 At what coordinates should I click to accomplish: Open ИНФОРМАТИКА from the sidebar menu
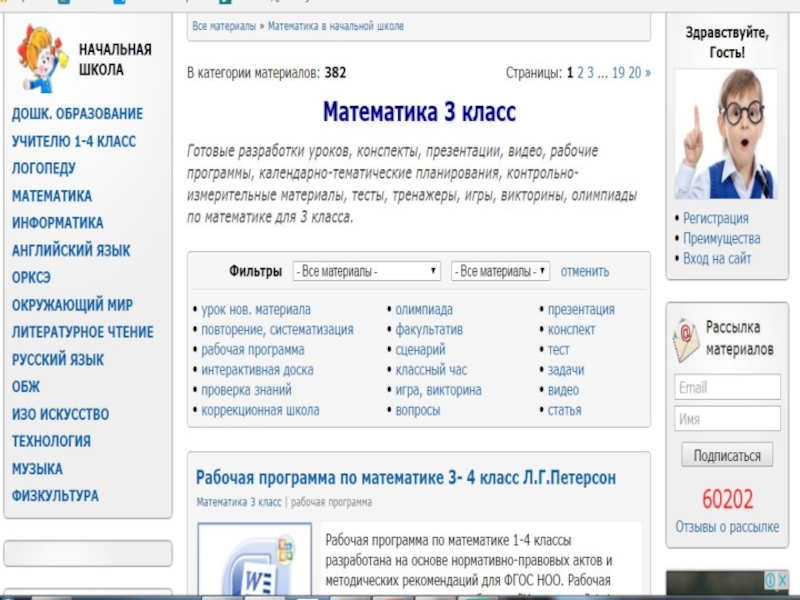click(x=57, y=223)
